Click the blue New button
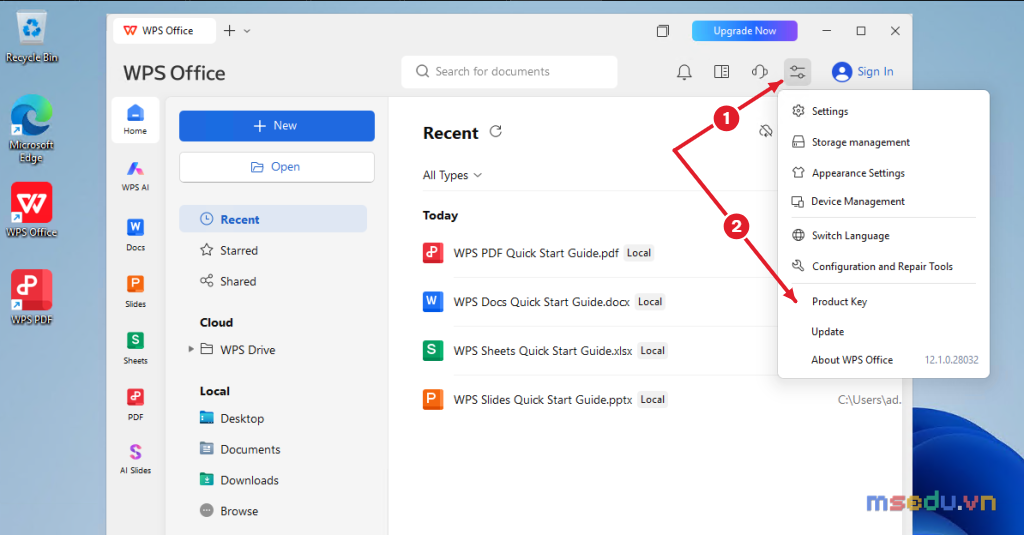Screen dimensions: 1024x535 pyautogui.click(x=277, y=125)
